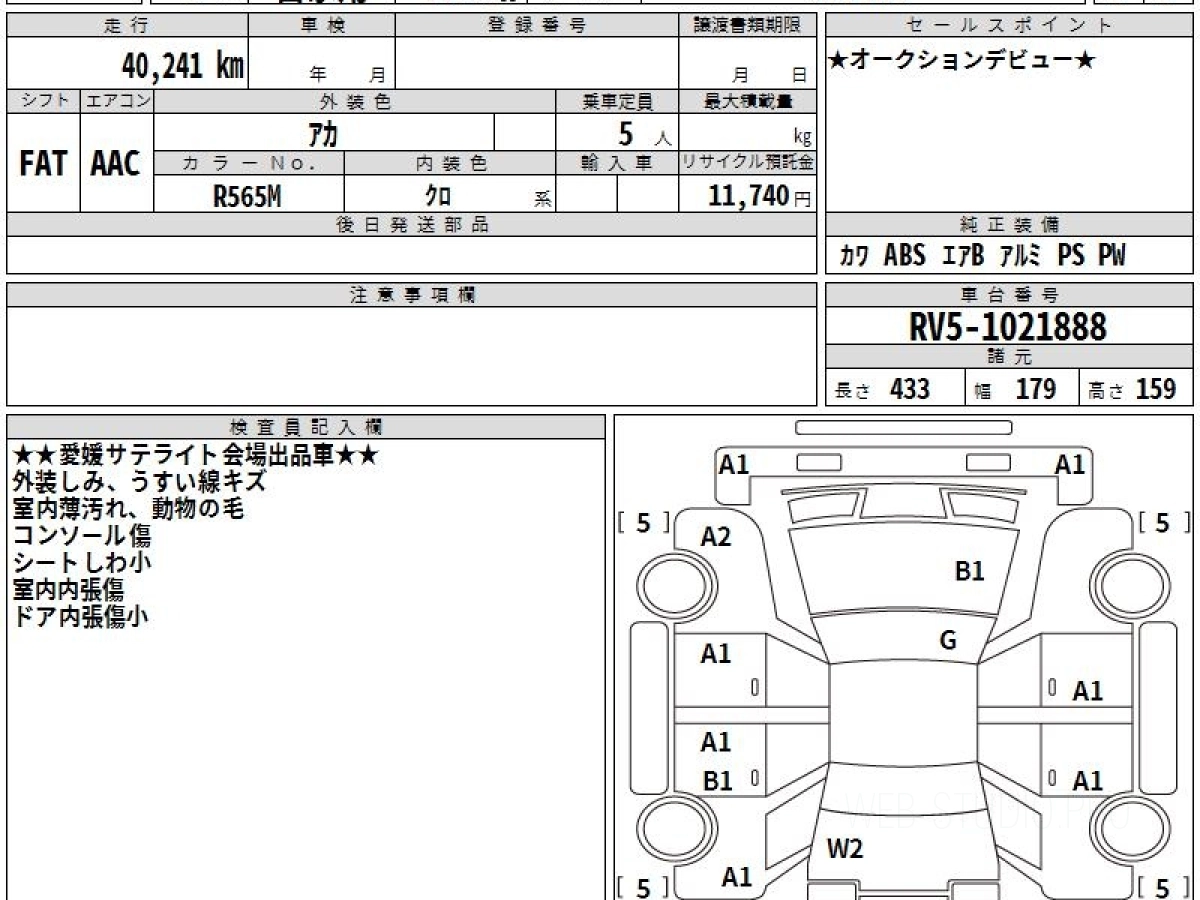Click the A2 damage mark on car diagram
This screenshot has width=1200, height=900.
pyautogui.click(x=716, y=537)
